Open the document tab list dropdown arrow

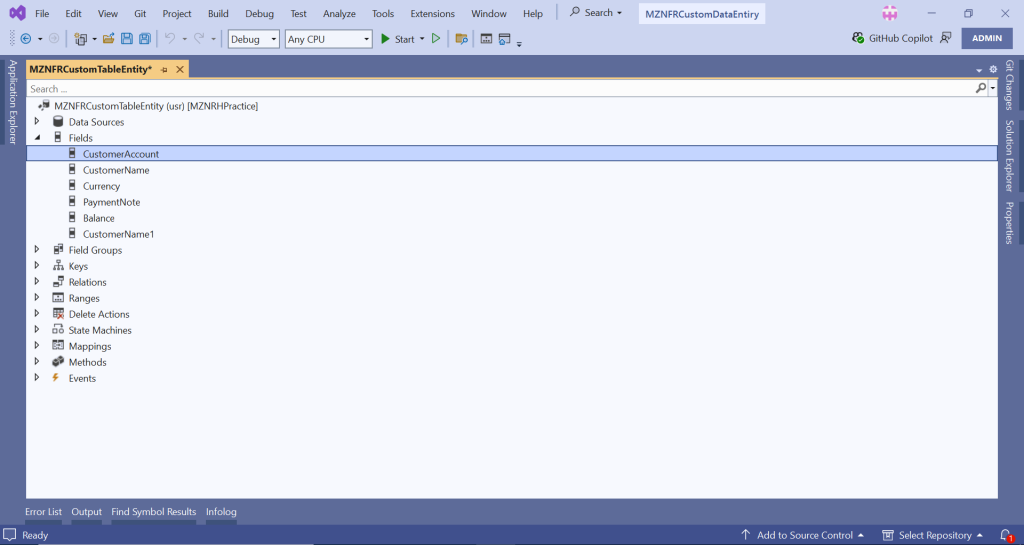(979, 70)
